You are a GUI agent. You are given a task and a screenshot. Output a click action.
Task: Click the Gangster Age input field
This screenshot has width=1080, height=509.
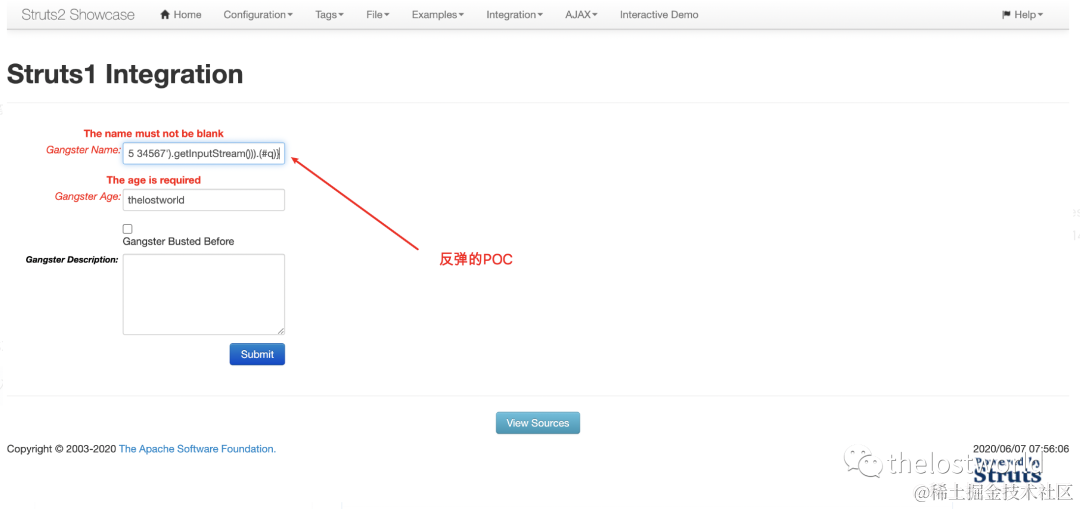click(x=204, y=200)
